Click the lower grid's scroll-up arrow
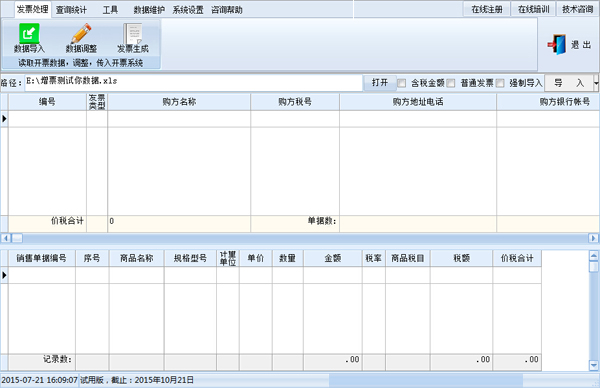600x388 pixels. click(x=593, y=256)
